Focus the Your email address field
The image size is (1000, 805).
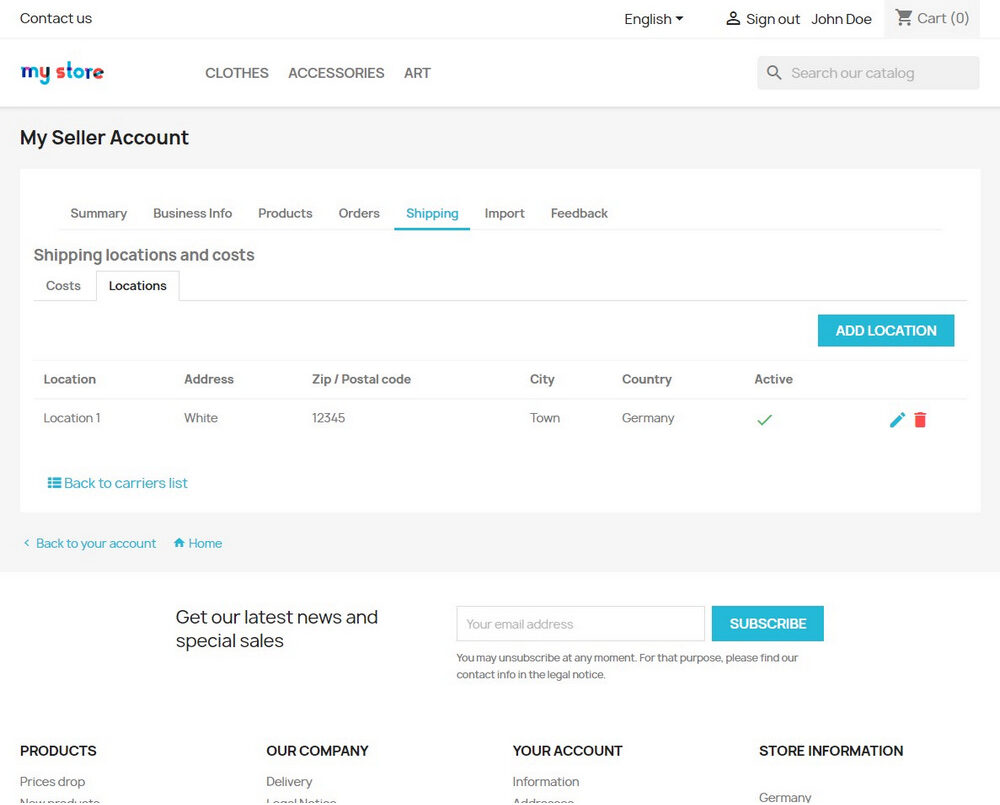coord(580,623)
